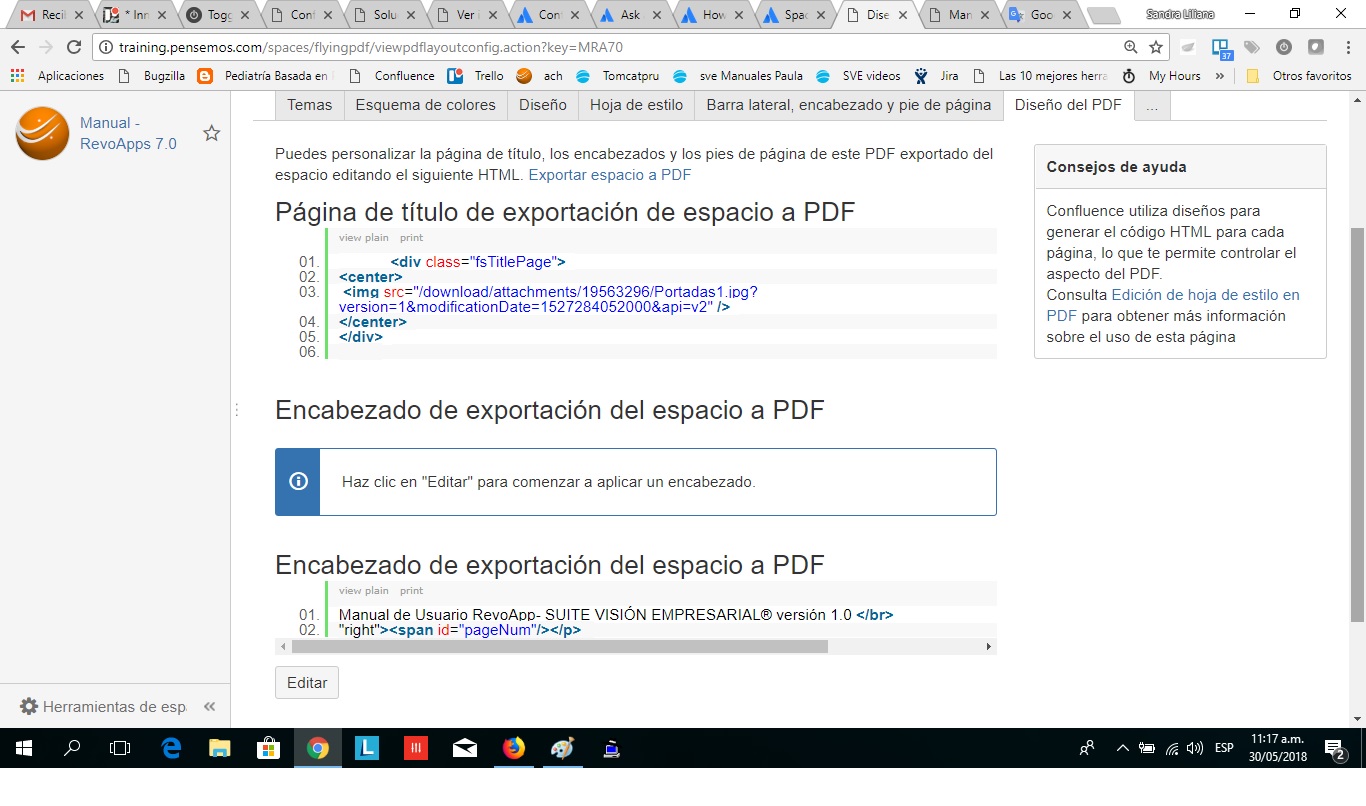Close the current Diseño browser tab

903,15
